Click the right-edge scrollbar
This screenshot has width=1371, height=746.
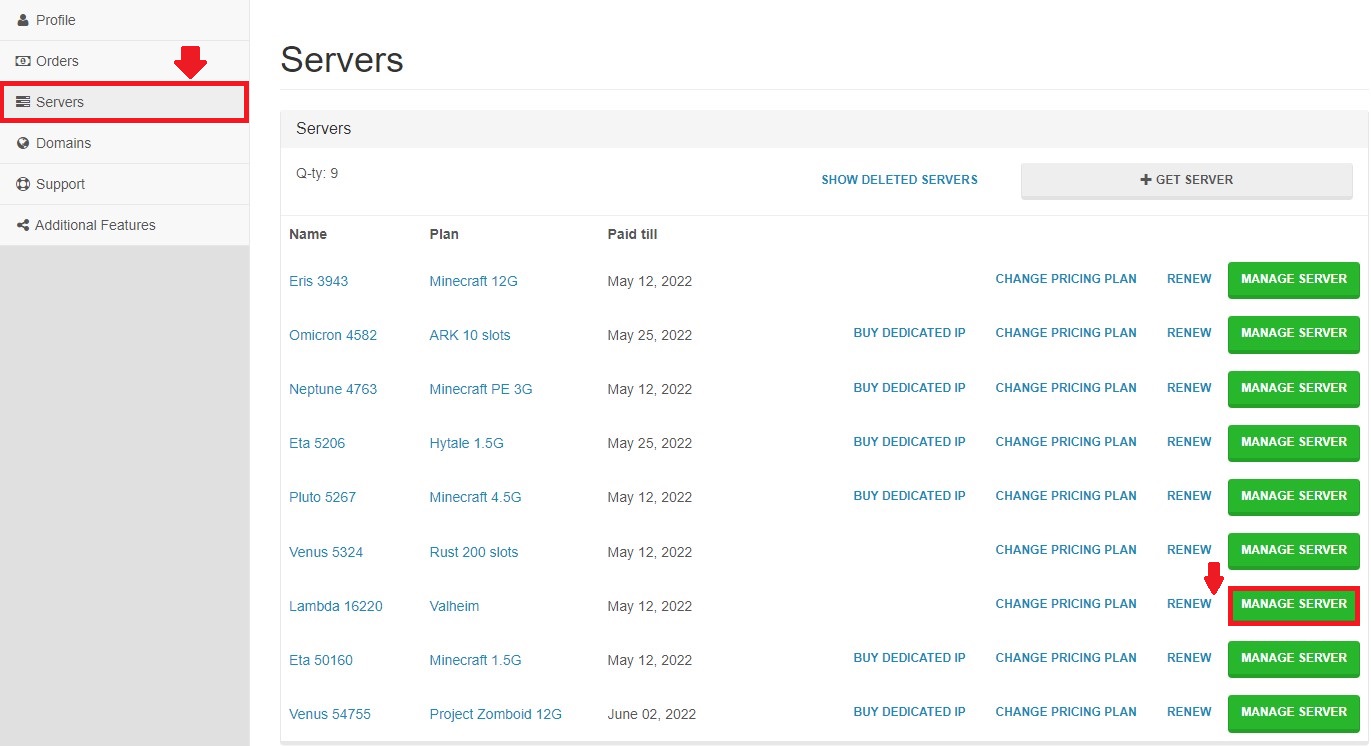(1366, 373)
